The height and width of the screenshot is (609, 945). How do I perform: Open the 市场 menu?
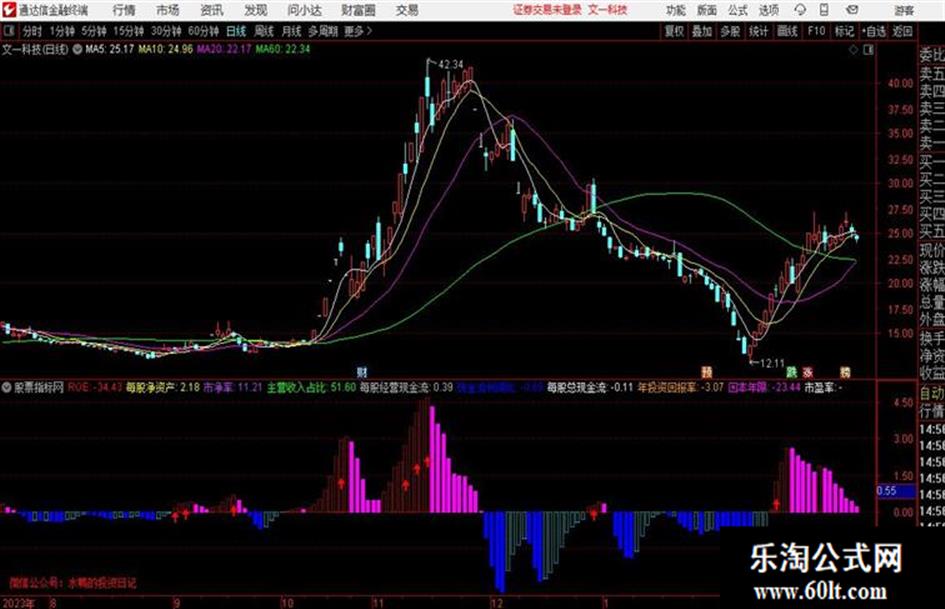click(x=168, y=10)
